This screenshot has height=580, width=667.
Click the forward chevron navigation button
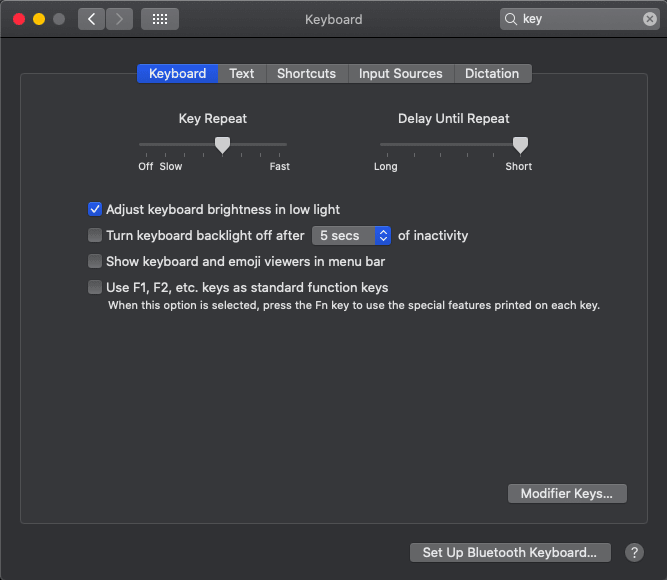(x=119, y=19)
